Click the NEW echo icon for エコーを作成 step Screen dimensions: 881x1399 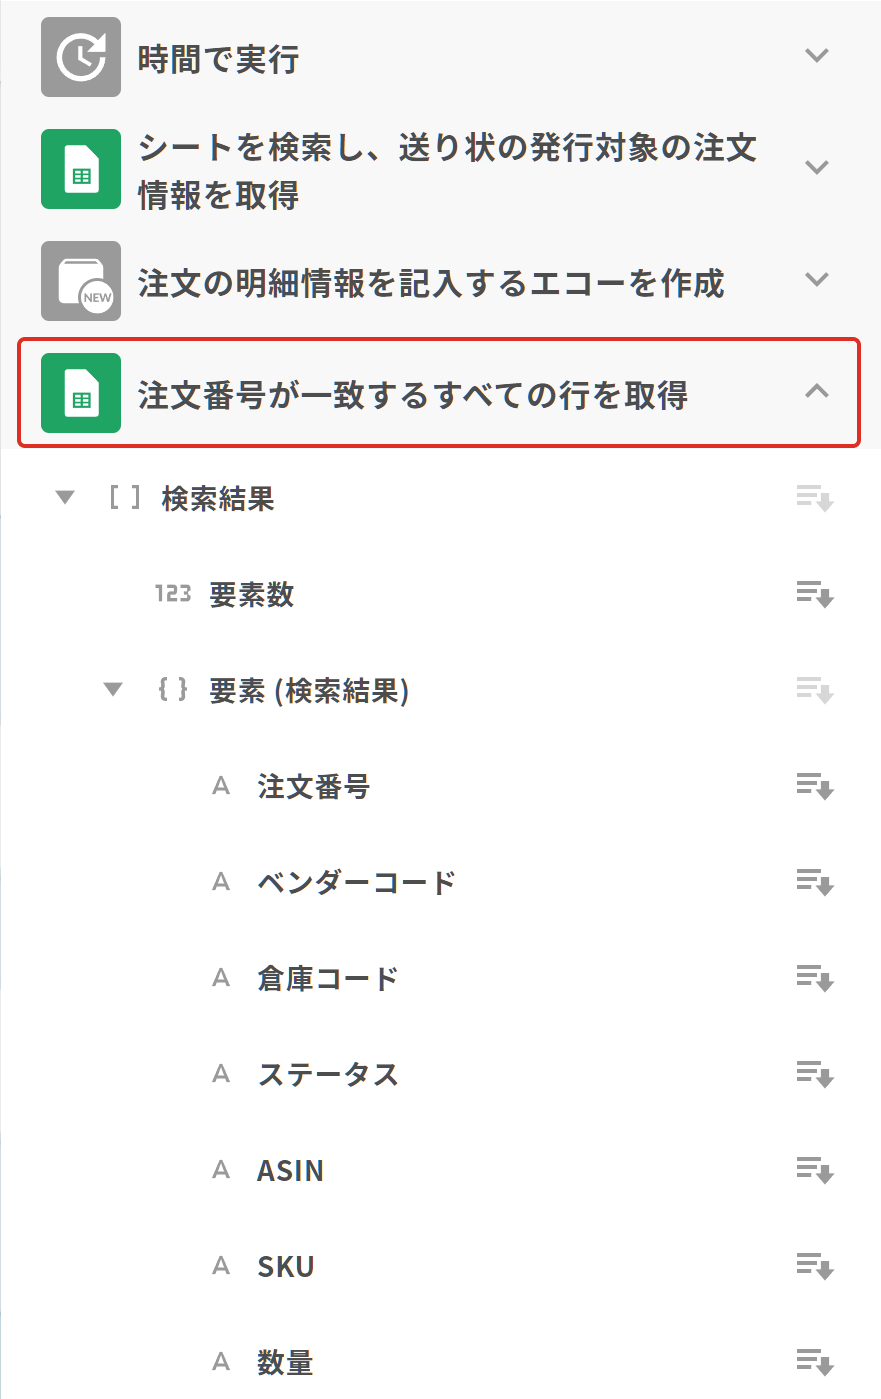81,281
